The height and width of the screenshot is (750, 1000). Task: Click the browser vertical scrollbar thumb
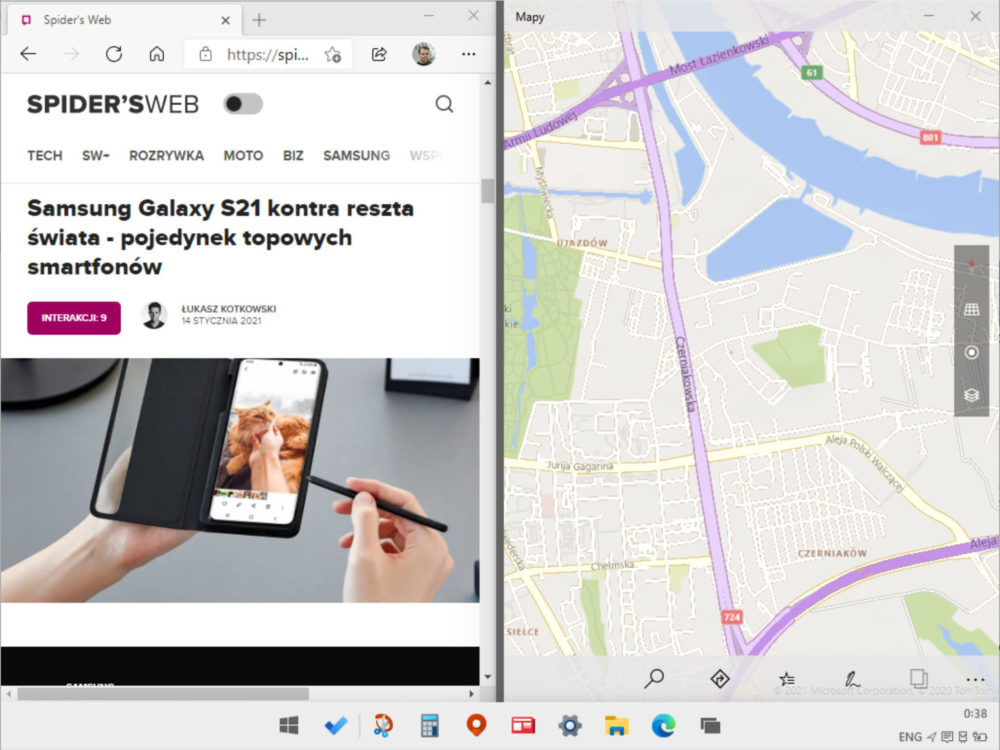(488, 191)
